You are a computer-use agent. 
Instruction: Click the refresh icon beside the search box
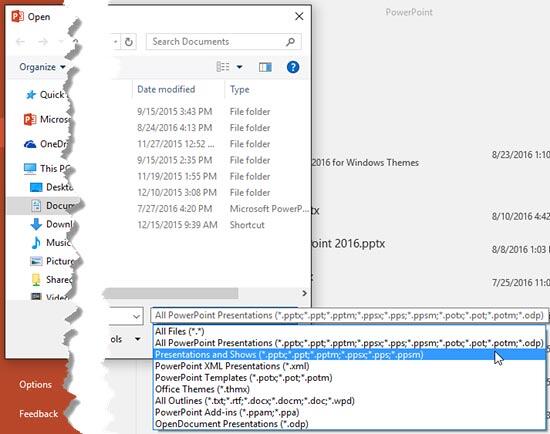(x=129, y=42)
